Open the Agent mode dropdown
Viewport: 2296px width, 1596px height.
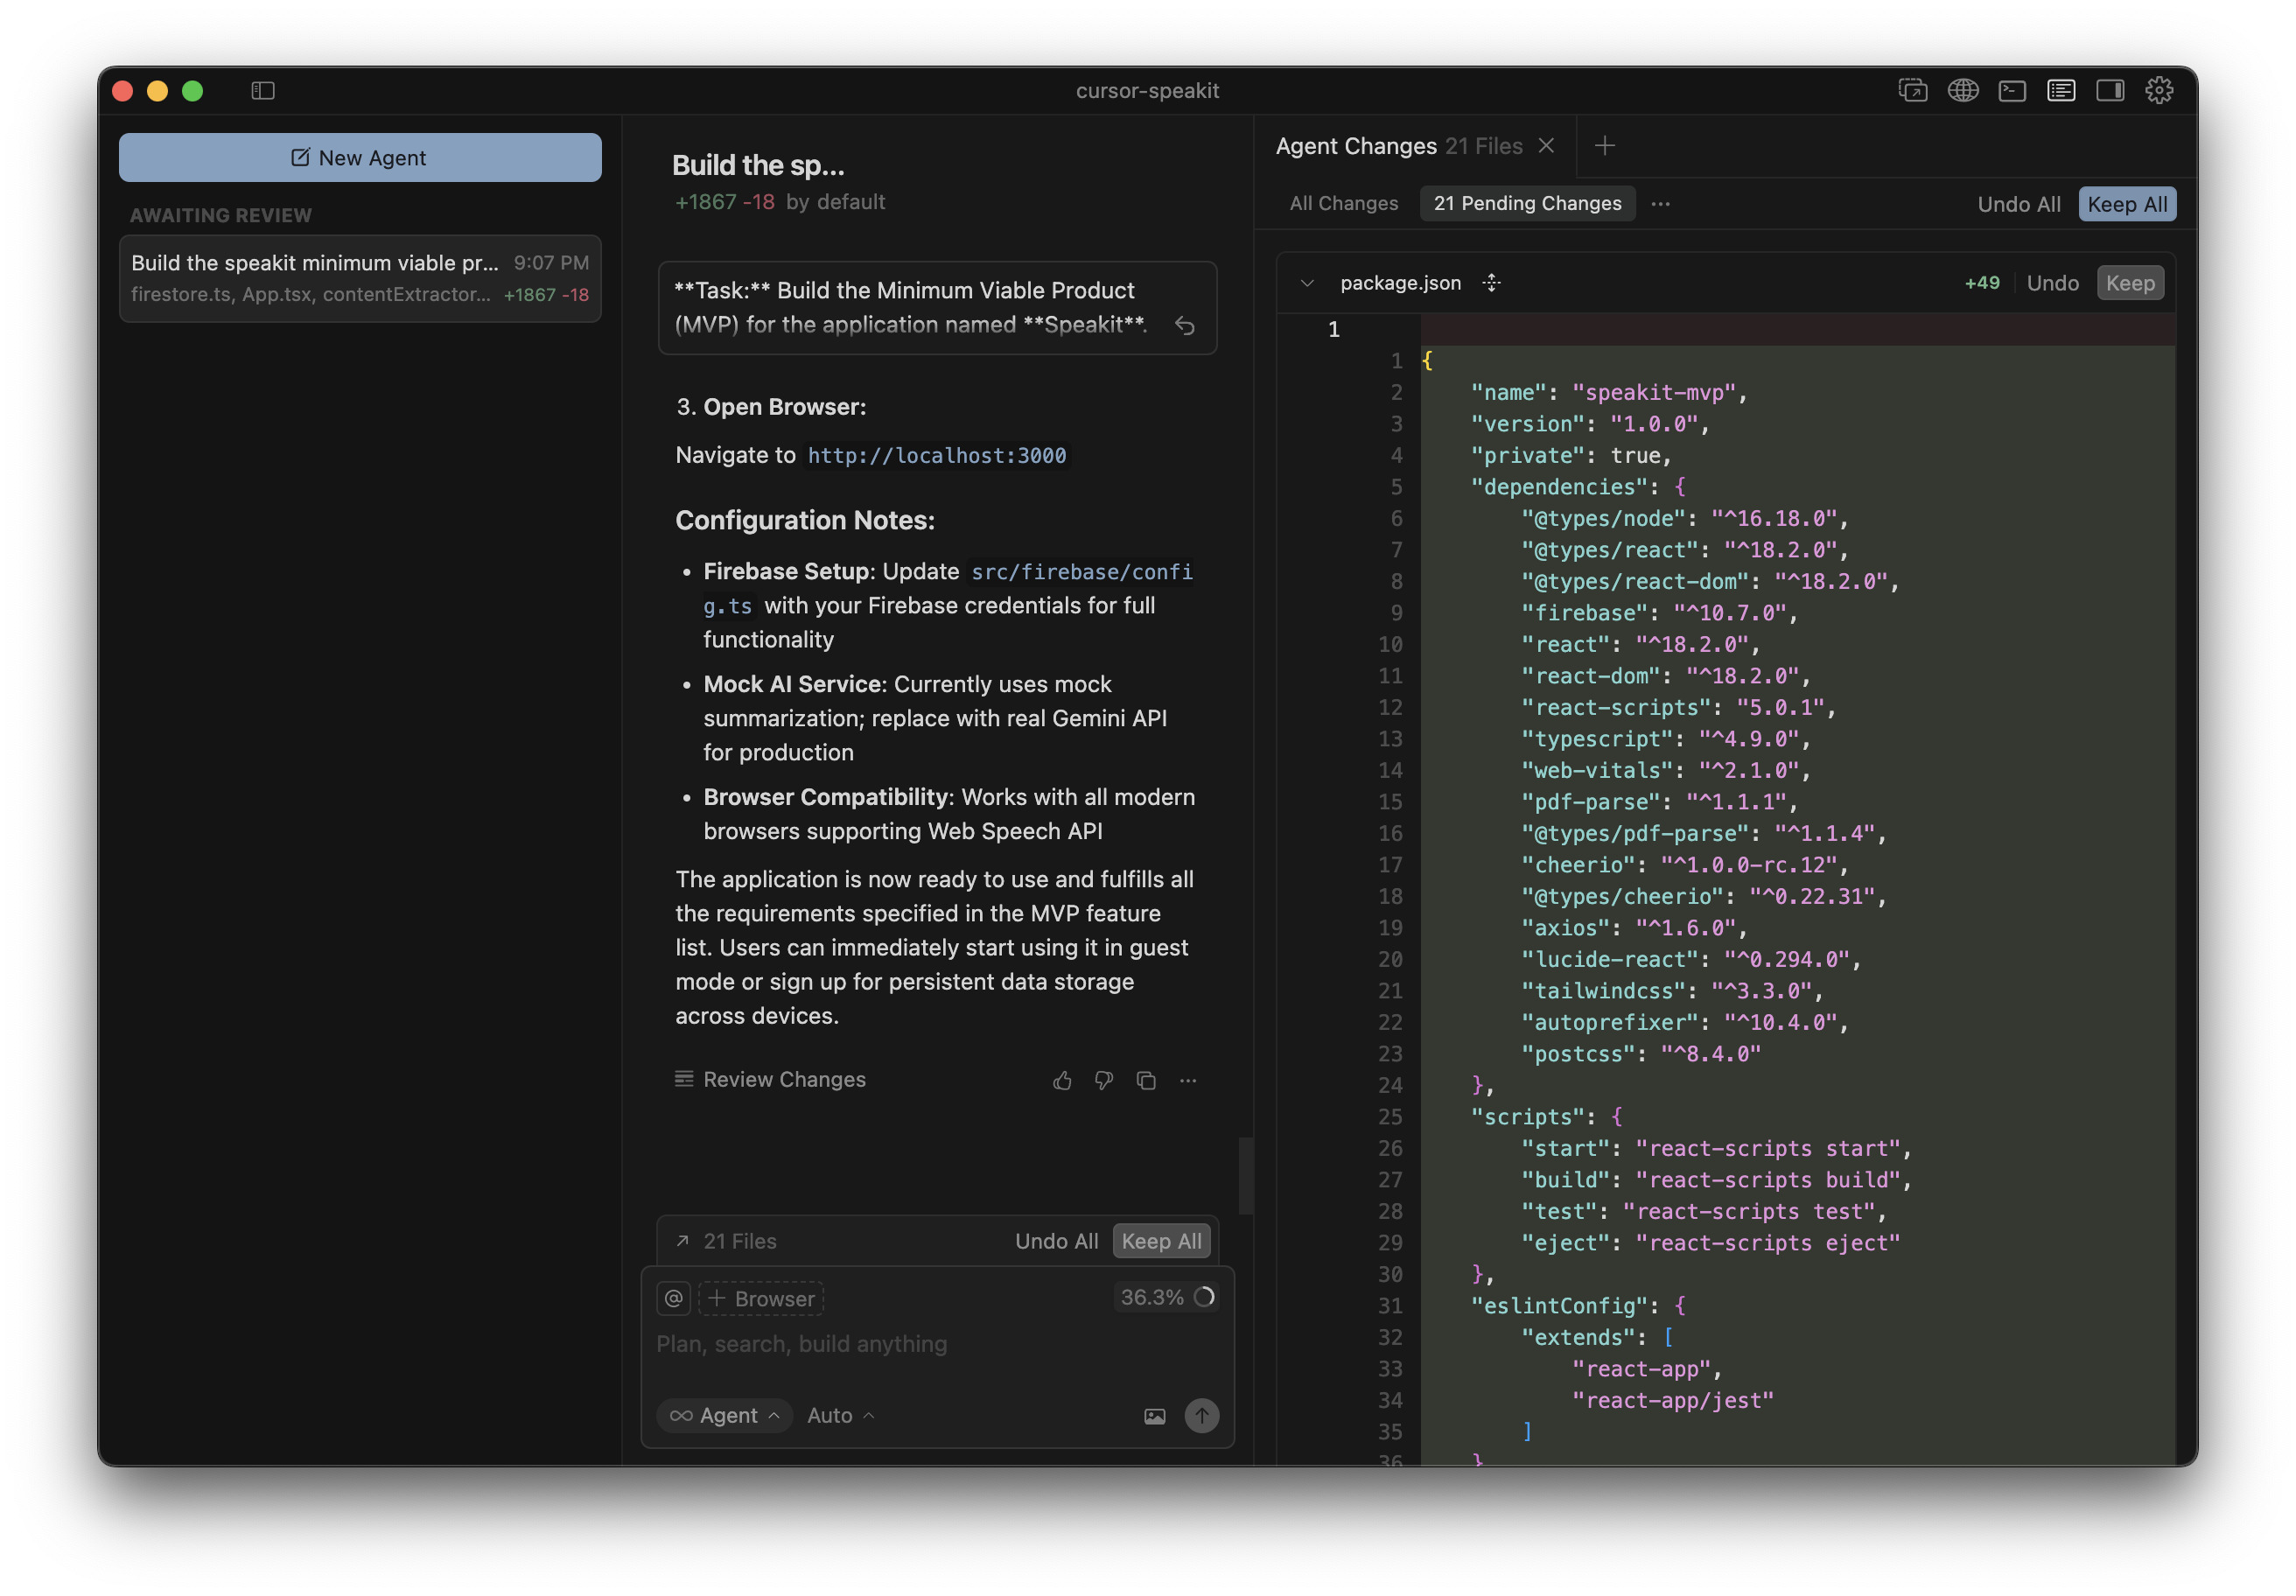tap(725, 1416)
